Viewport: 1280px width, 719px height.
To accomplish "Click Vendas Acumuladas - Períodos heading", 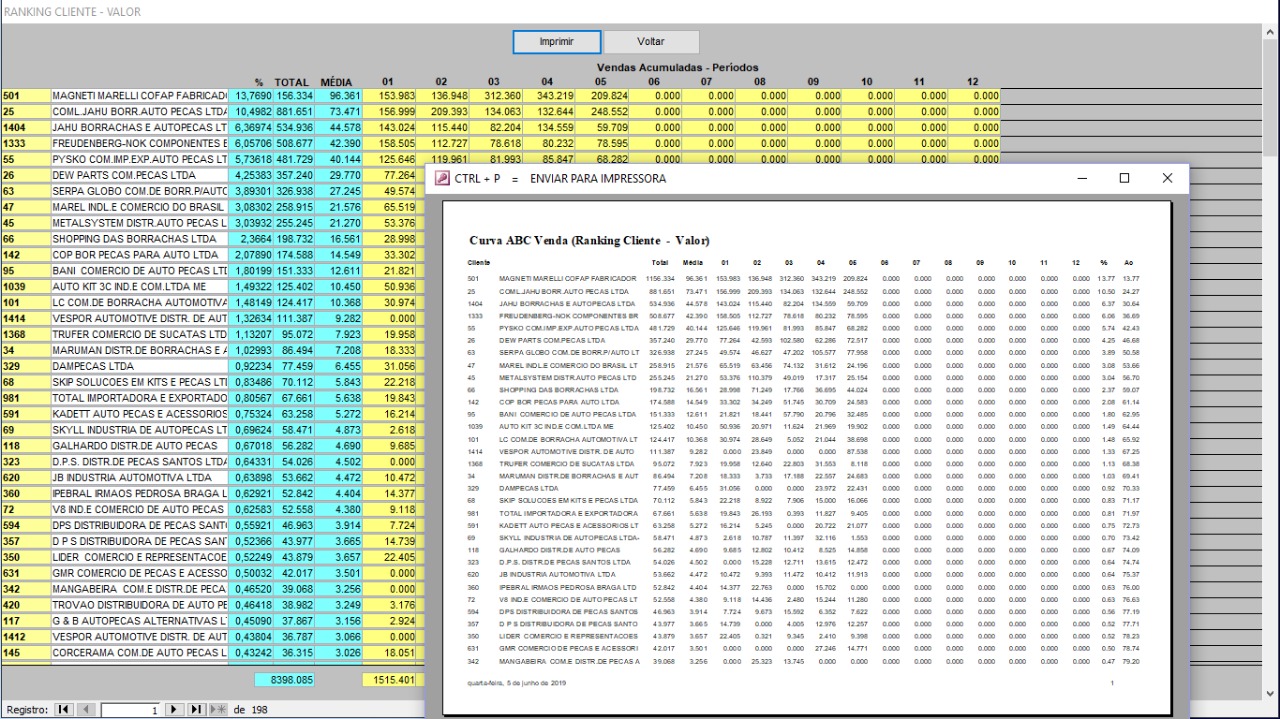I will point(676,67).
